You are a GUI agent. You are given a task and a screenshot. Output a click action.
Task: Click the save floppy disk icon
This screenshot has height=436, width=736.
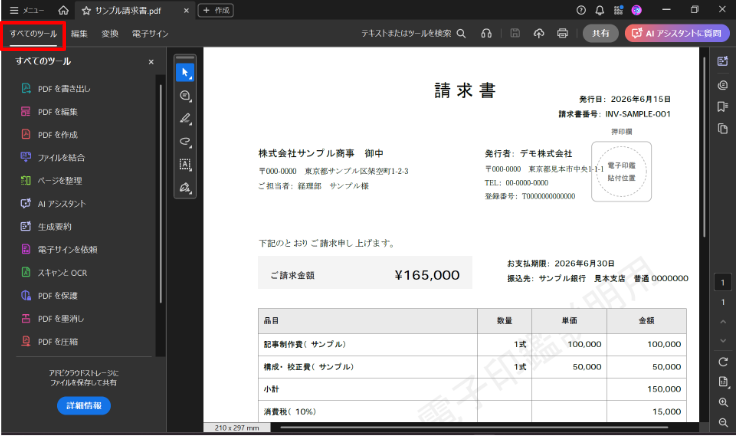click(515, 33)
